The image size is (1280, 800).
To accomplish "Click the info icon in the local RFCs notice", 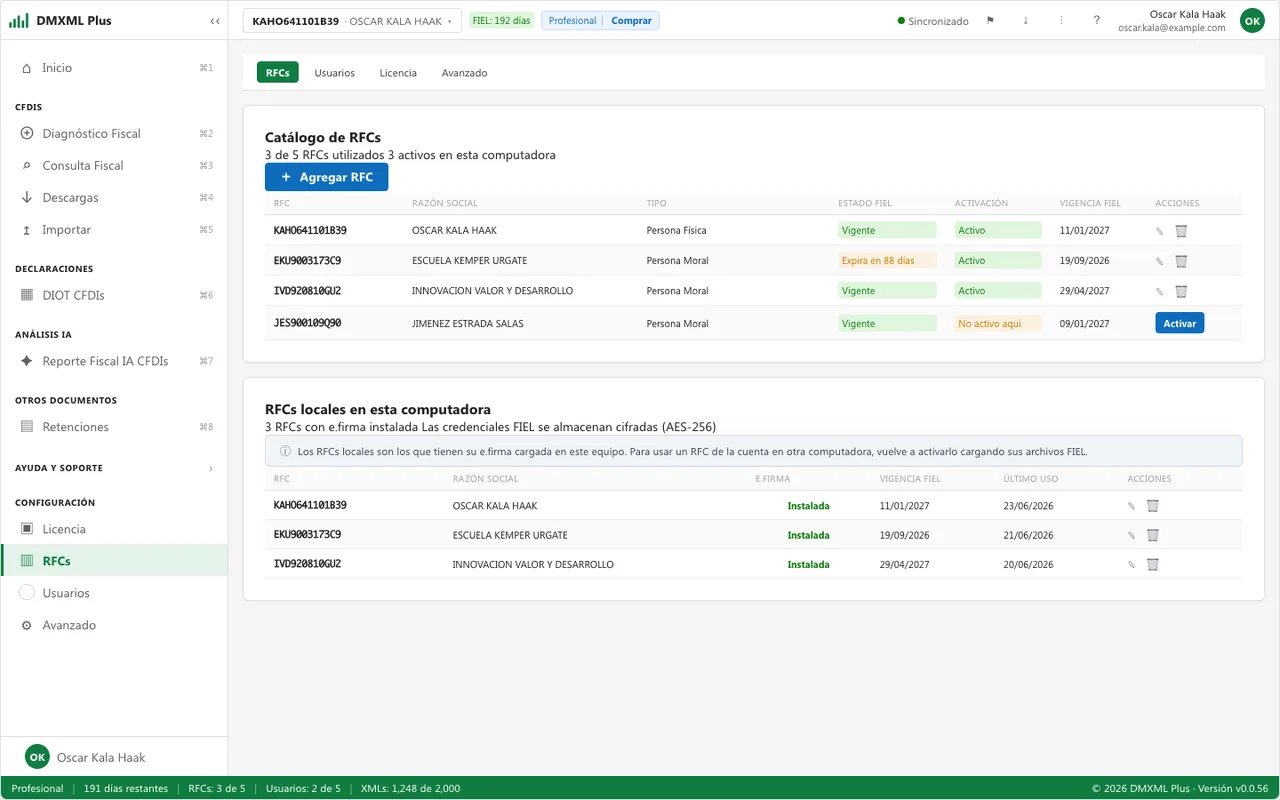I will coord(285,451).
